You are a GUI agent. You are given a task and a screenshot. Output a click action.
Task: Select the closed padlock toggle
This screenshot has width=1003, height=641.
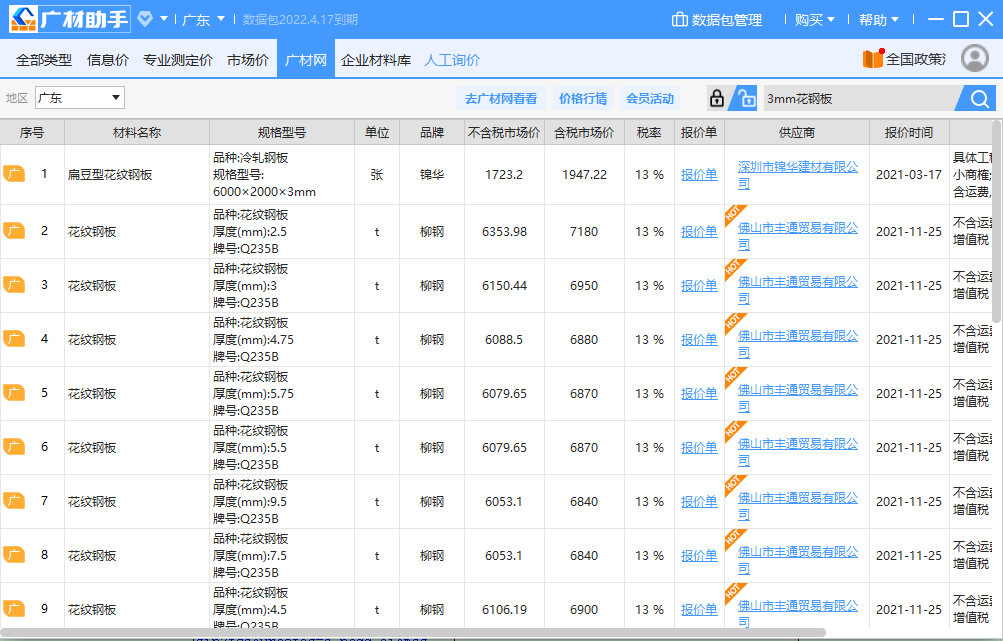[x=717, y=99]
